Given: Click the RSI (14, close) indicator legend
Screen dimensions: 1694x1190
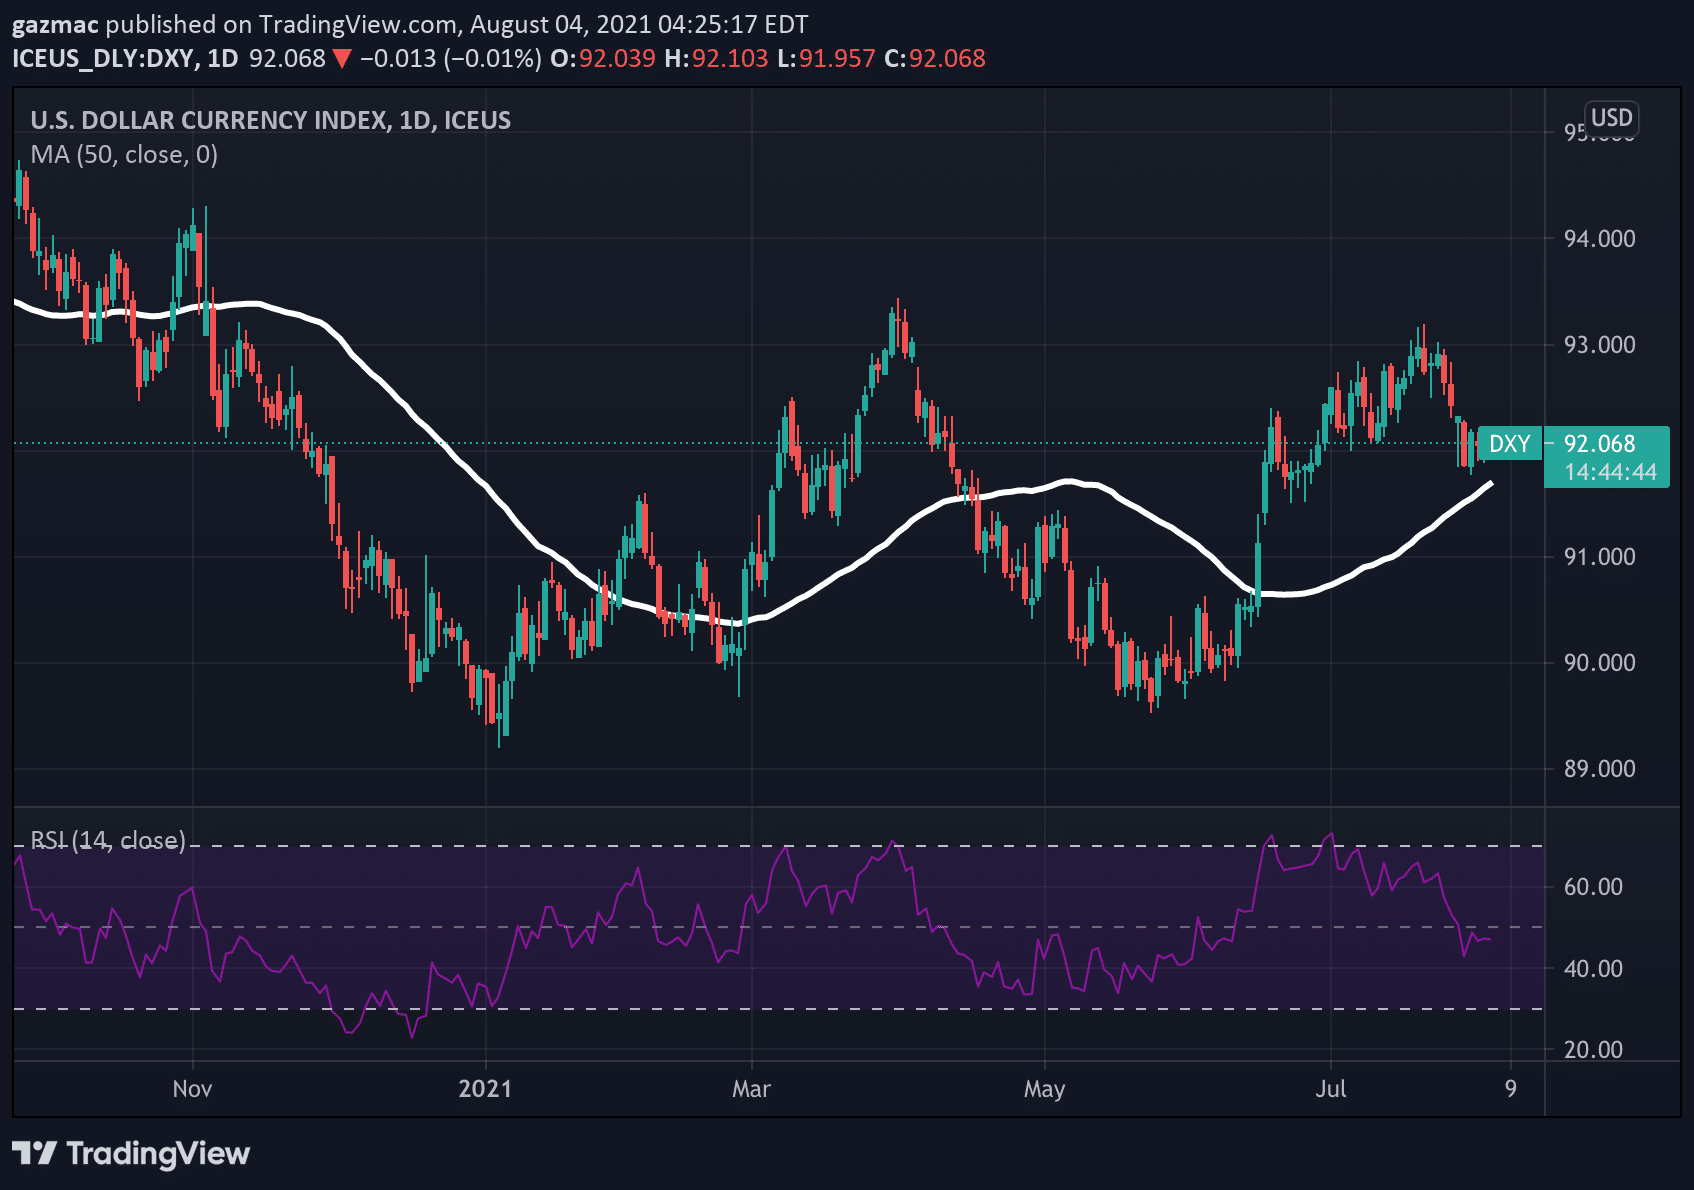Looking at the screenshot, I should pyautogui.click(x=108, y=840).
